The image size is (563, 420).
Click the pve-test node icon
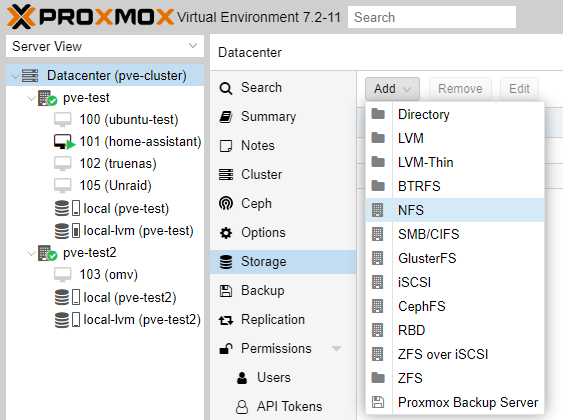click(x=47, y=98)
